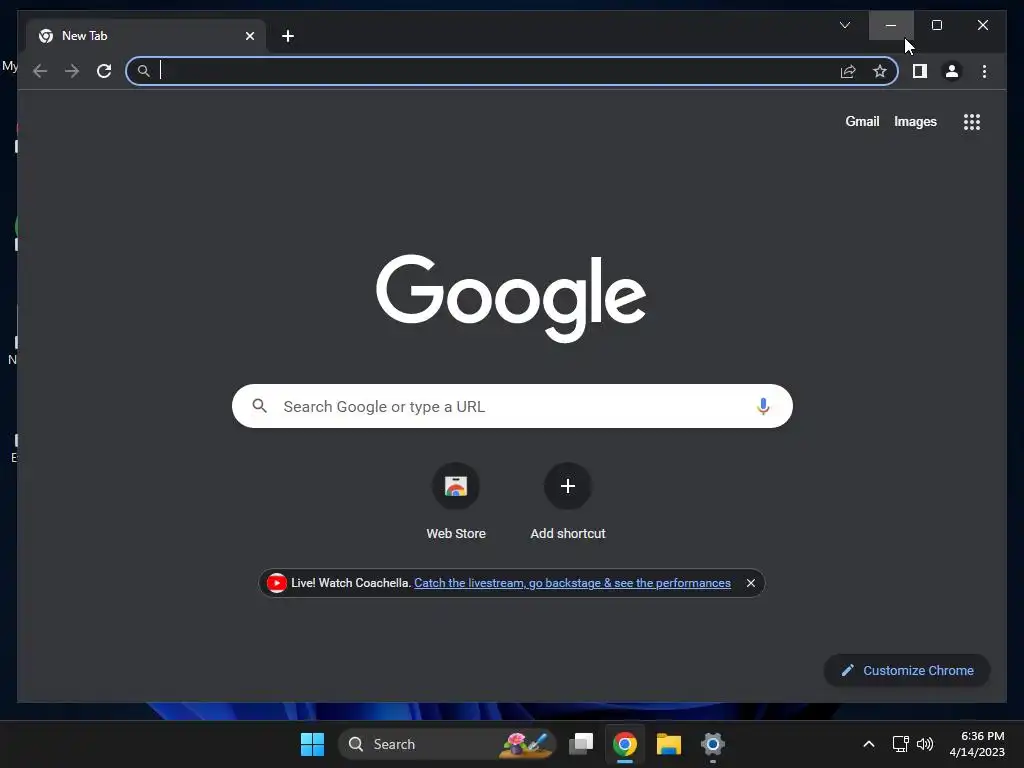Click the Chrome taskbar icon
The image size is (1024, 768).
click(x=625, y=744)
